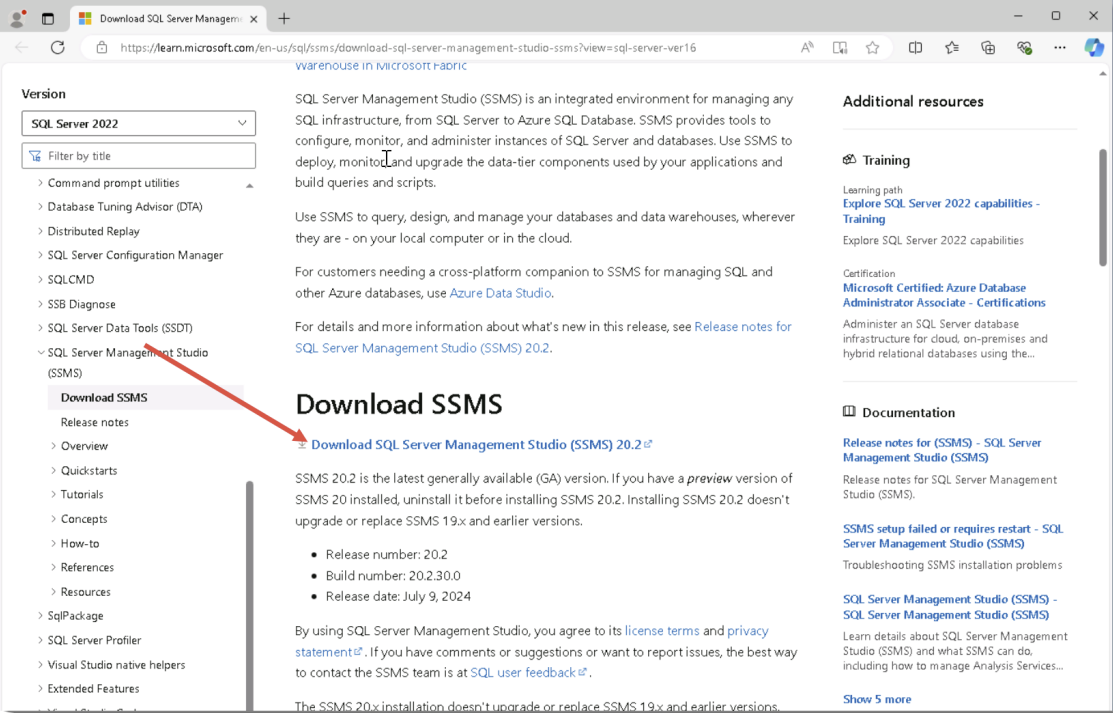Click the browser address bar URL
The width and height of the screenshot is (1113, 713).
tap(407, 48)
